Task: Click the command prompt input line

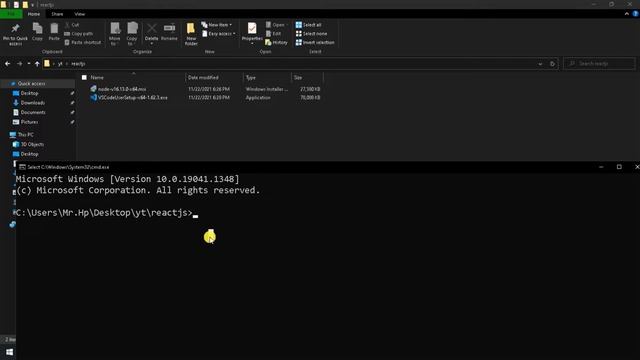Action: pyautogui.click(x=106, y=213)
